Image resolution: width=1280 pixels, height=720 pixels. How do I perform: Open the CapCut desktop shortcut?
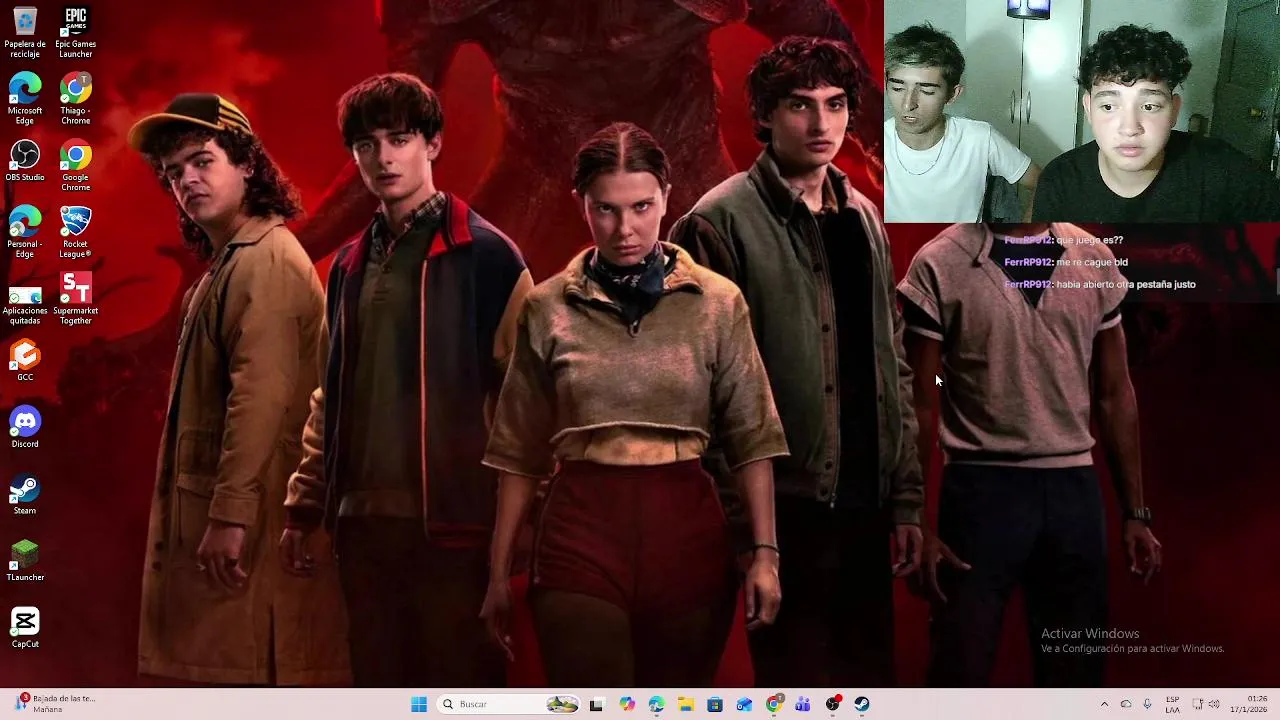[x=25, y=628]
